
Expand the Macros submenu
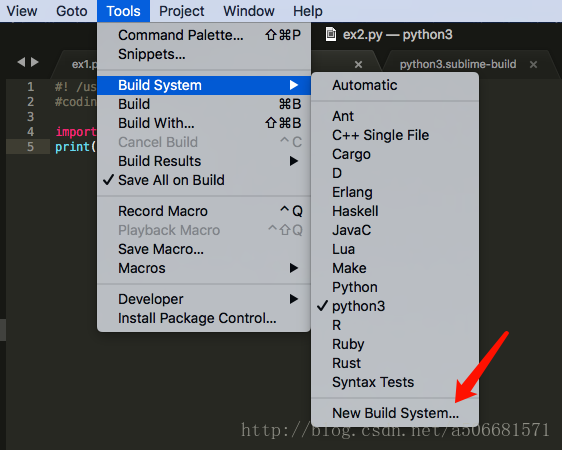pyautogui.click(x=204, y=268)
